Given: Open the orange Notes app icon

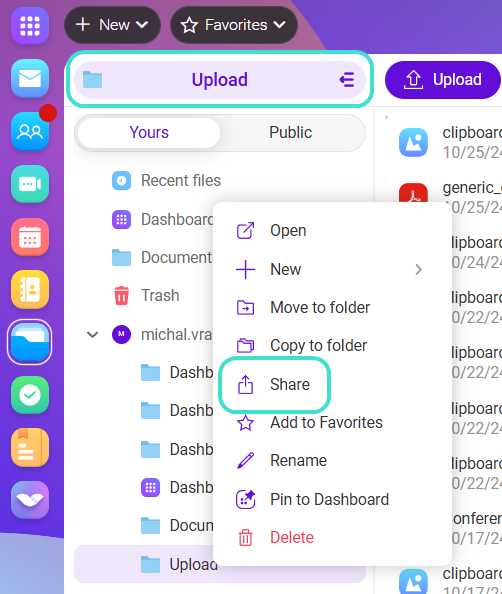Looking at the screenshot, I should point(30,448).
